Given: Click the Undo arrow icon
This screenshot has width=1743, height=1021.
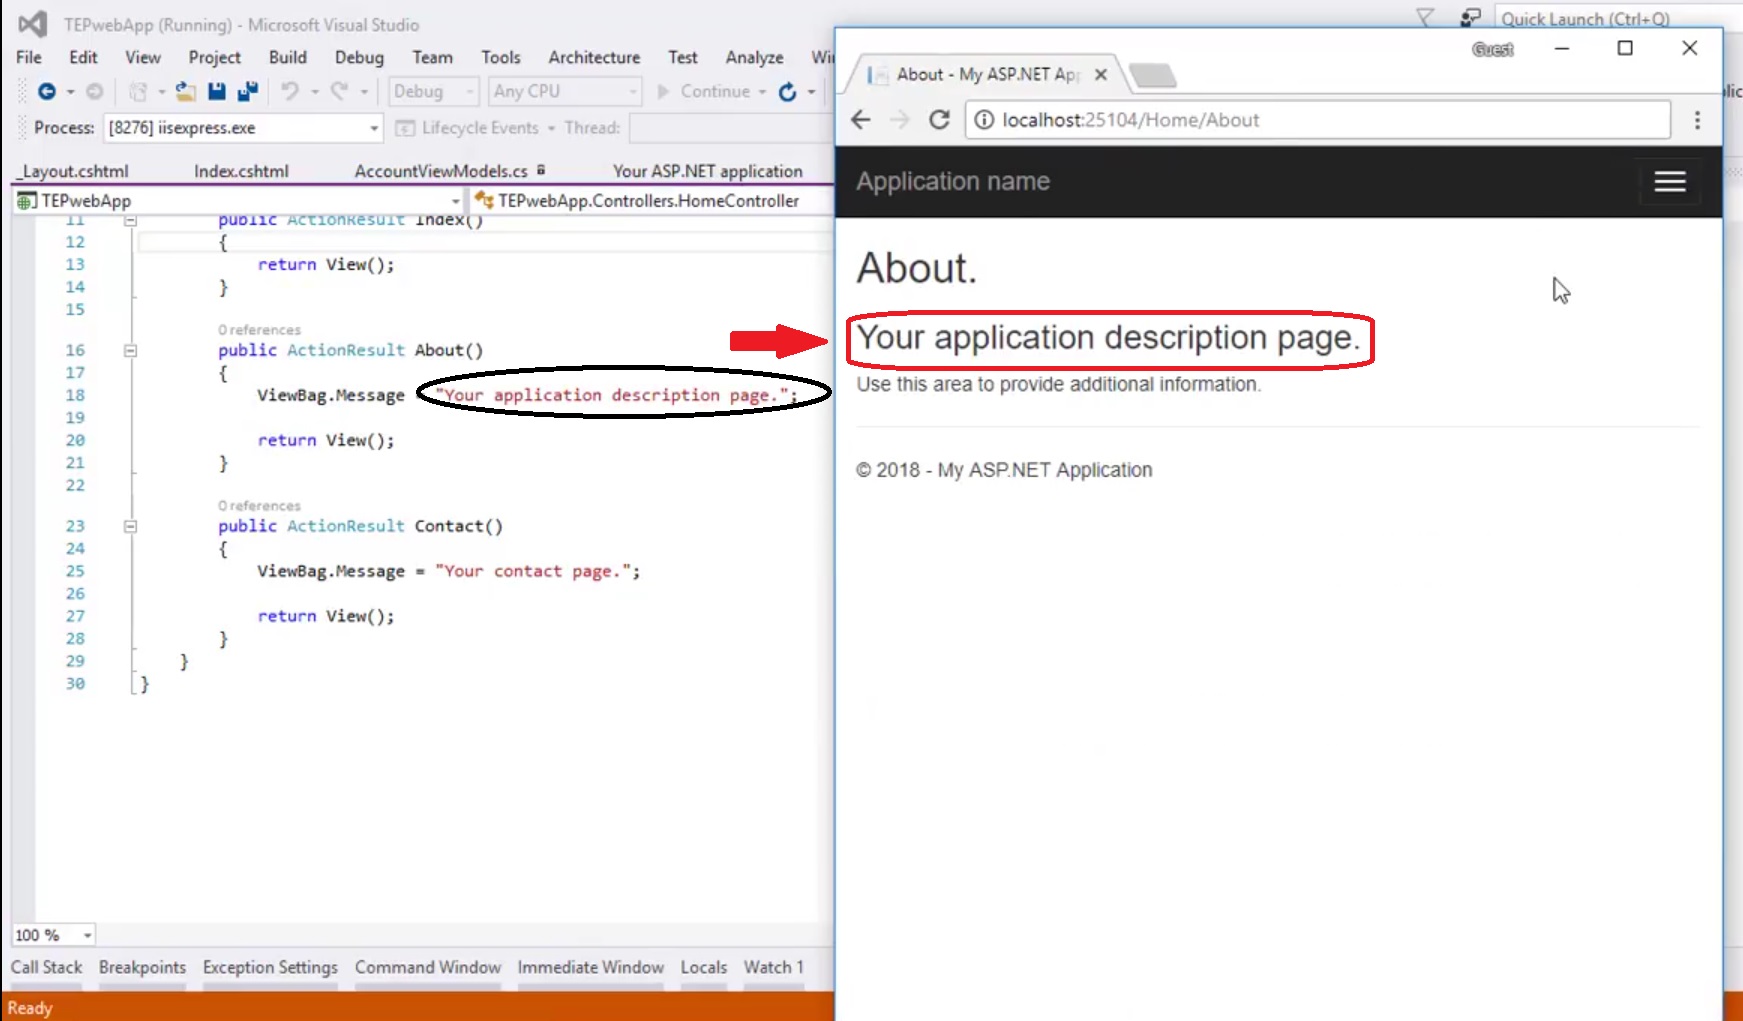Looking at the screenshot, I should click(x=290, y=92).
